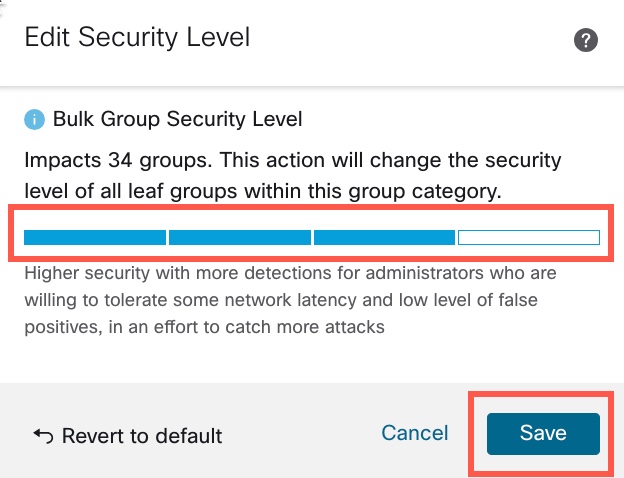Open help with the question mark icon
Screen dimensions: 624x478
[586, 41]
